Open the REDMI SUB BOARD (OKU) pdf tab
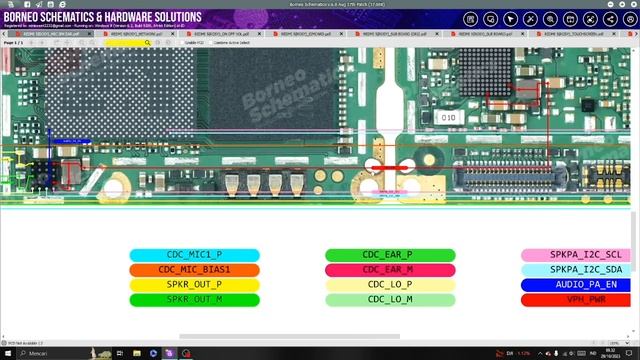This screenshot has width=640, height=360. click(395, 34)
